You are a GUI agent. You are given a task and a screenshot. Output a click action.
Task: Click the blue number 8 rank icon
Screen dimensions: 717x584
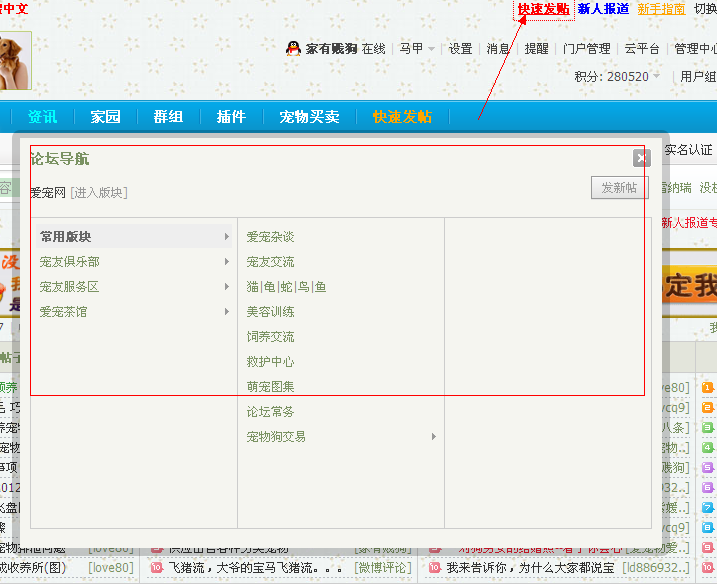pos(707,528)
